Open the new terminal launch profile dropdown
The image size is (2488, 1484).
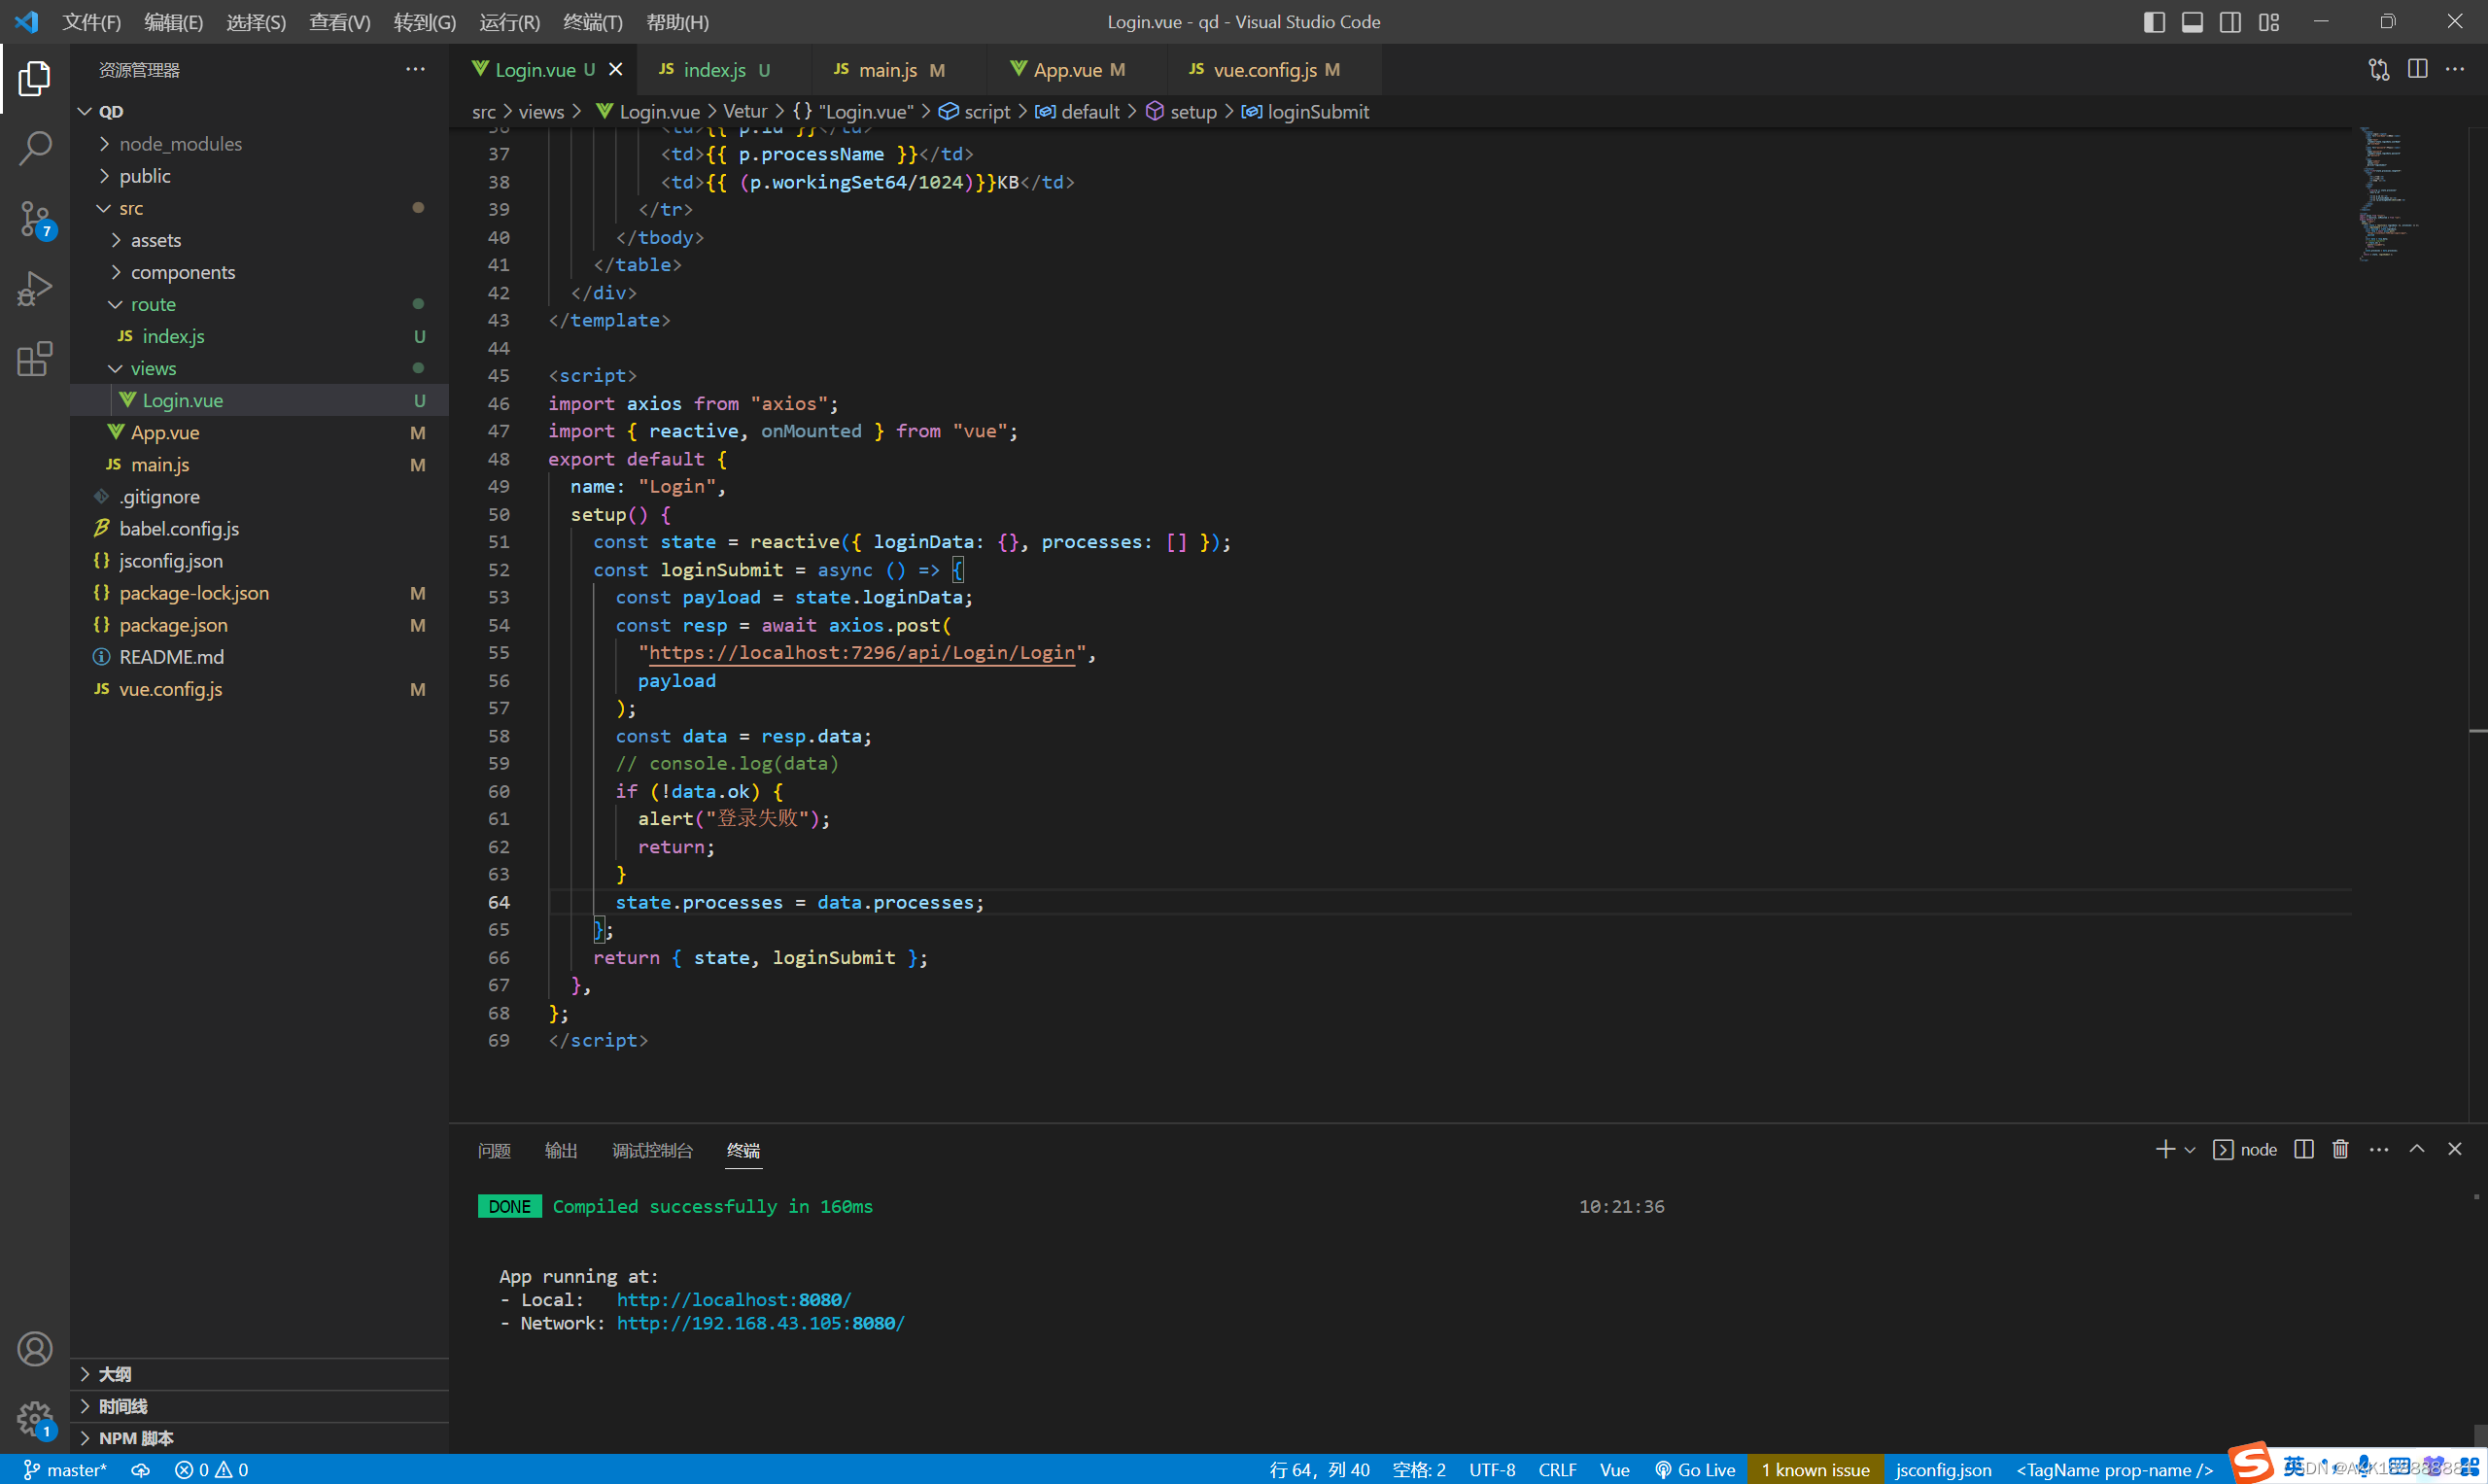pyautogui.click(x=2190, y=1150)
